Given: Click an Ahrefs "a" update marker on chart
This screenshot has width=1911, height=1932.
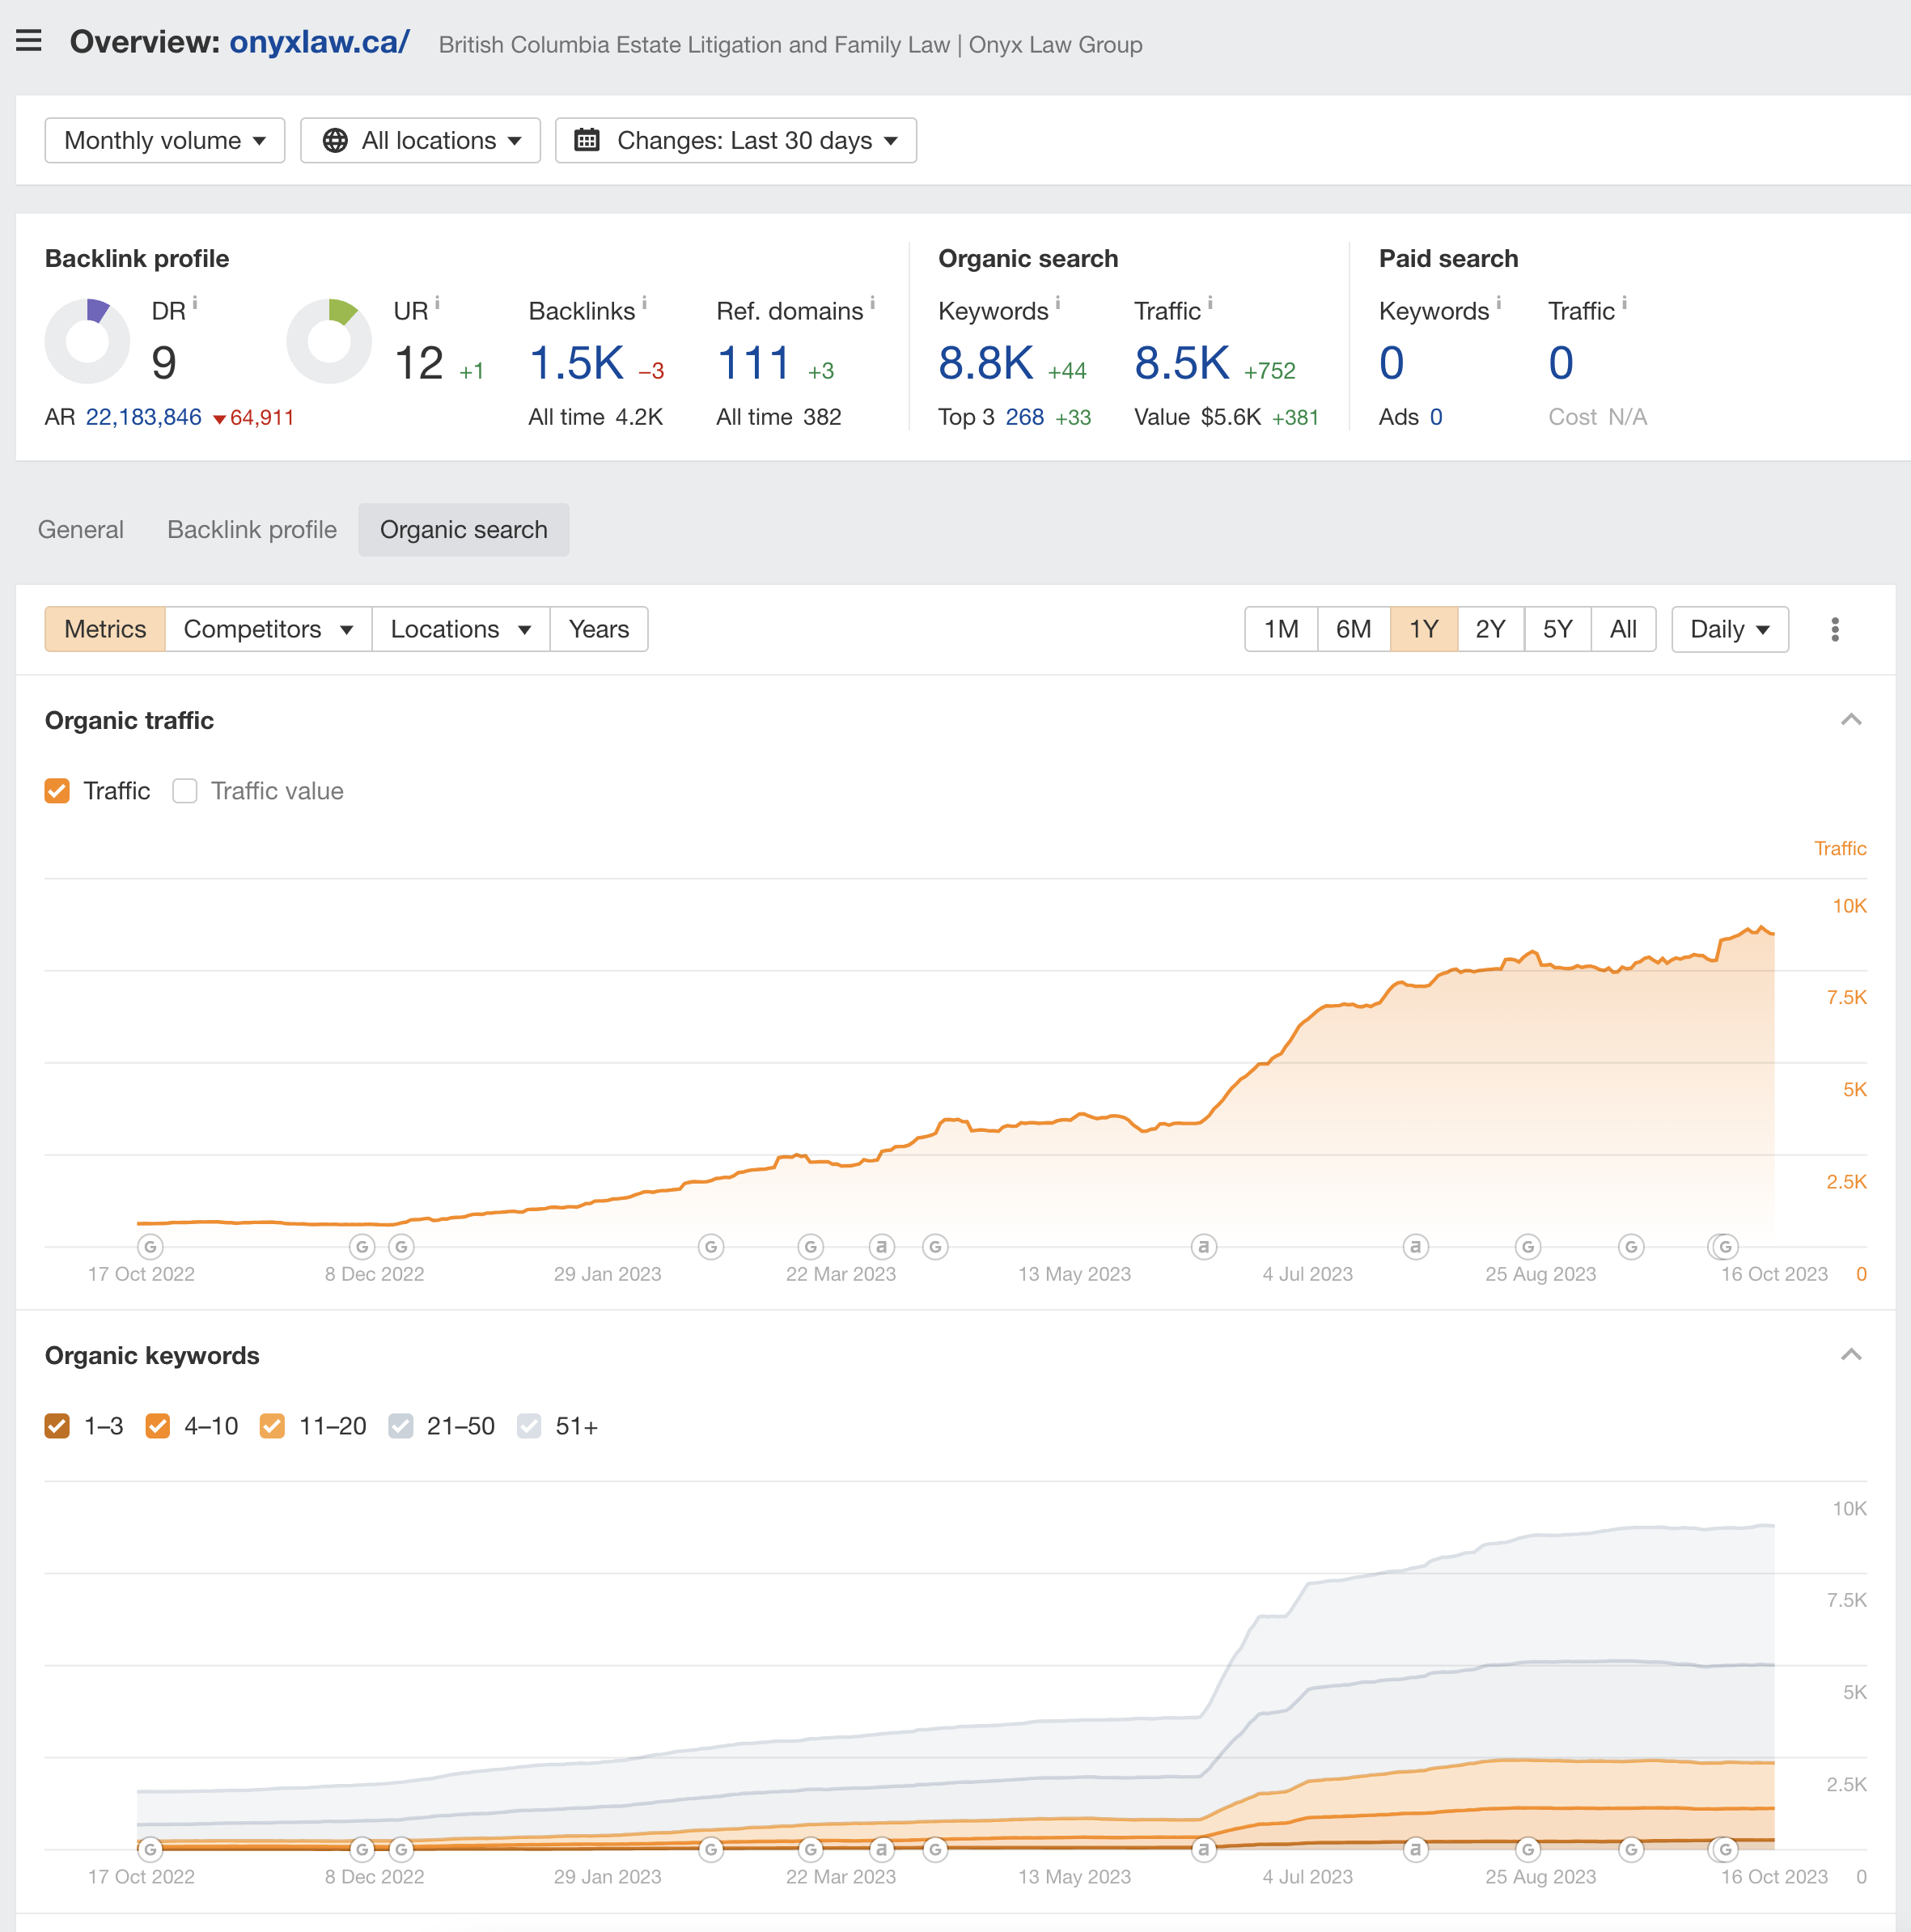Looking at the screenshot, I should pyautogui.click(x=882, y=1246).
